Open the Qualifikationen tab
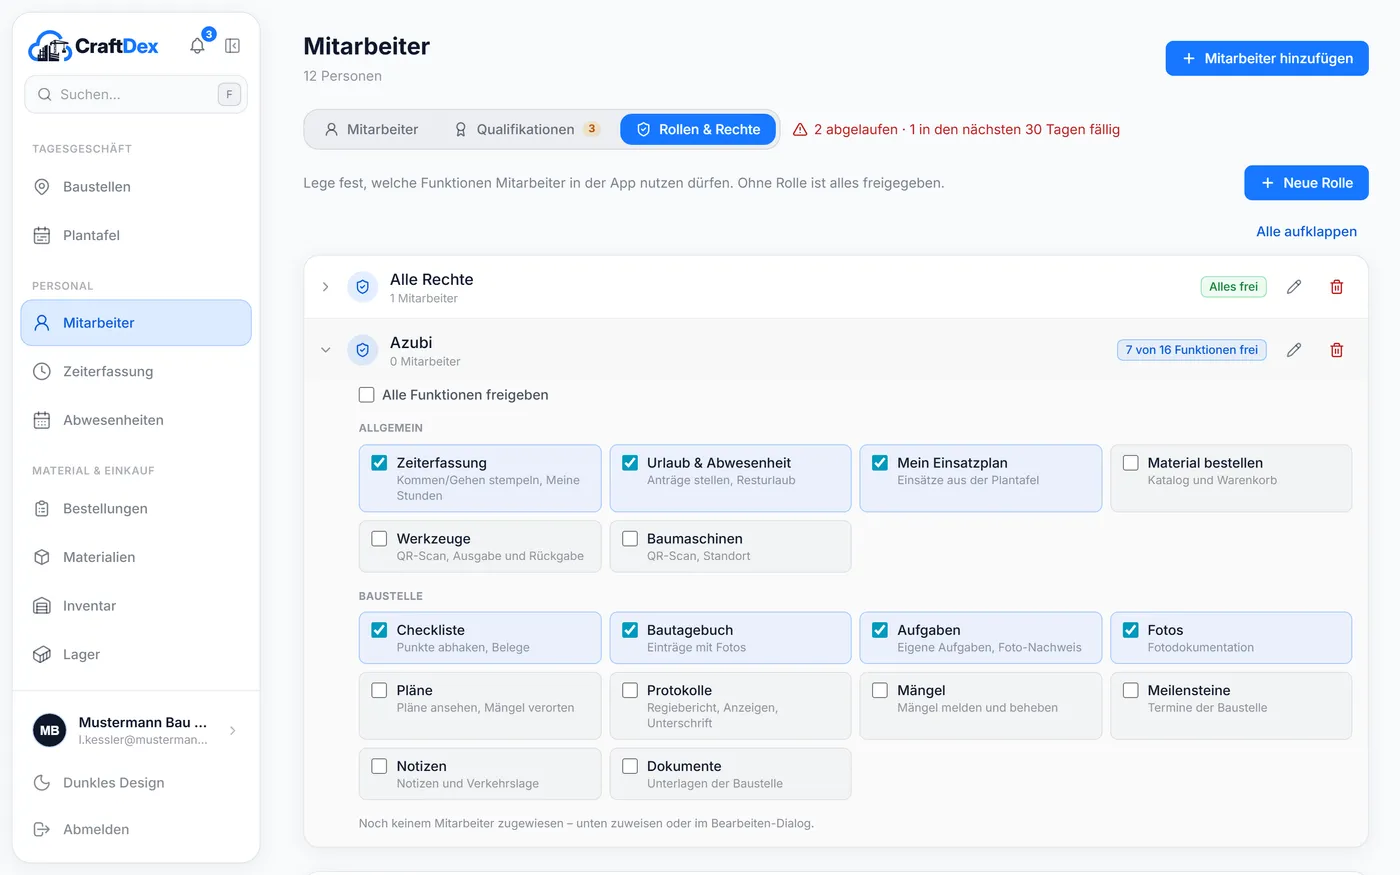1400x875 pixels. [x=526, y=130]
